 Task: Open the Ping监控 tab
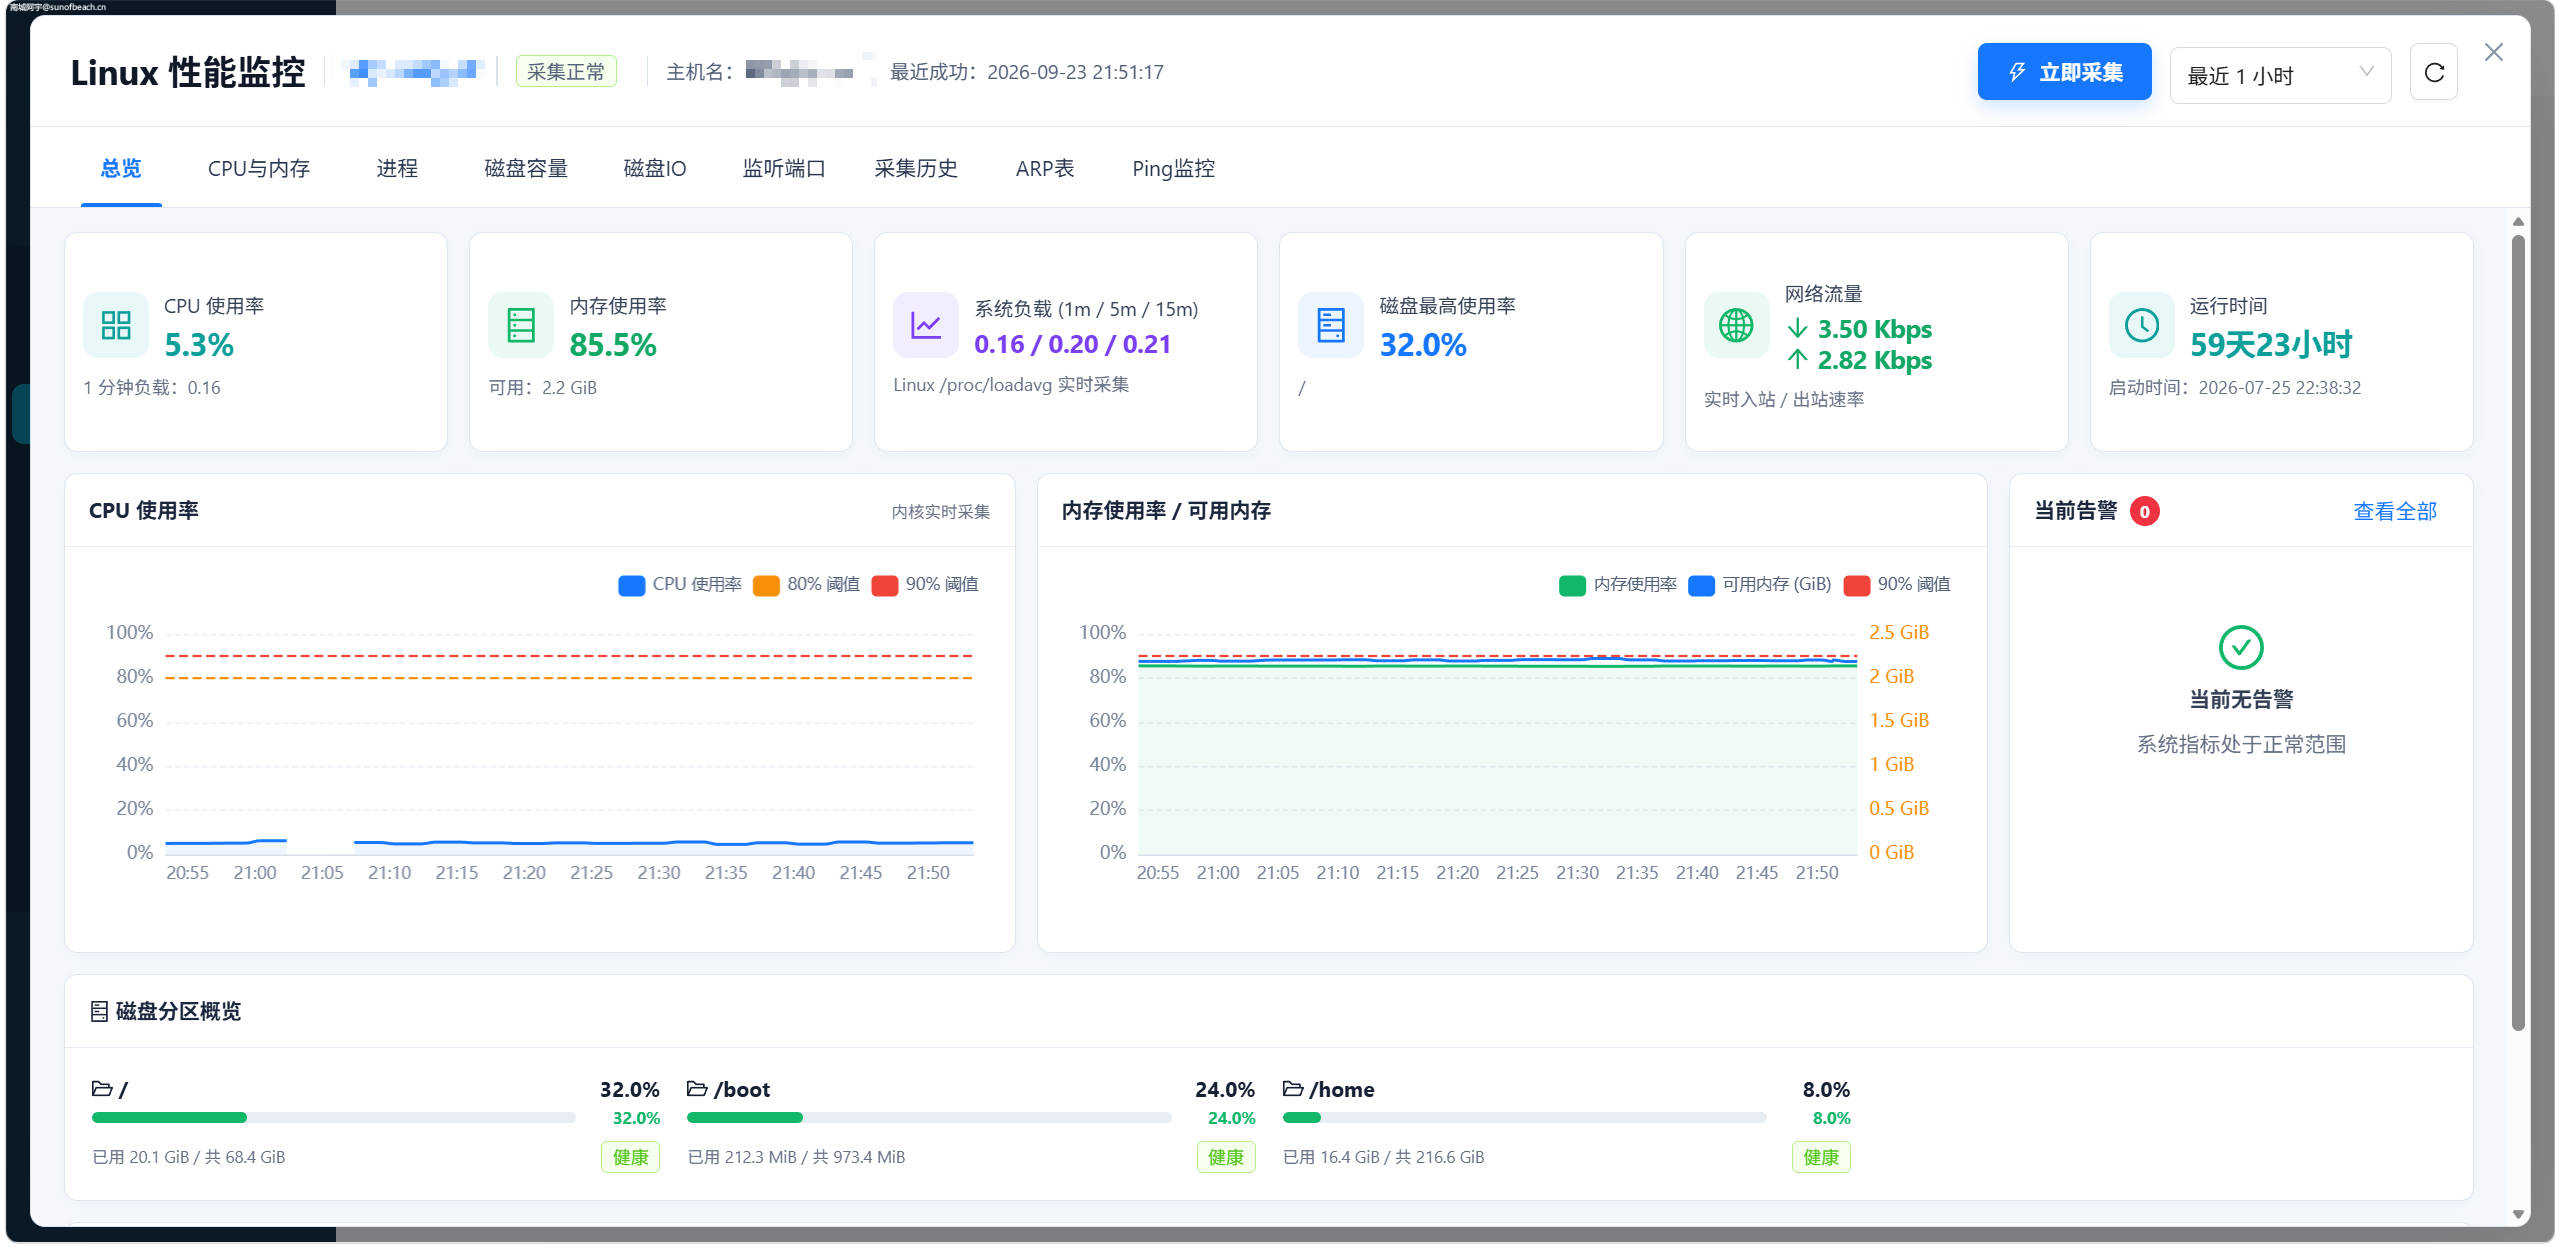tap(1173, 168)
